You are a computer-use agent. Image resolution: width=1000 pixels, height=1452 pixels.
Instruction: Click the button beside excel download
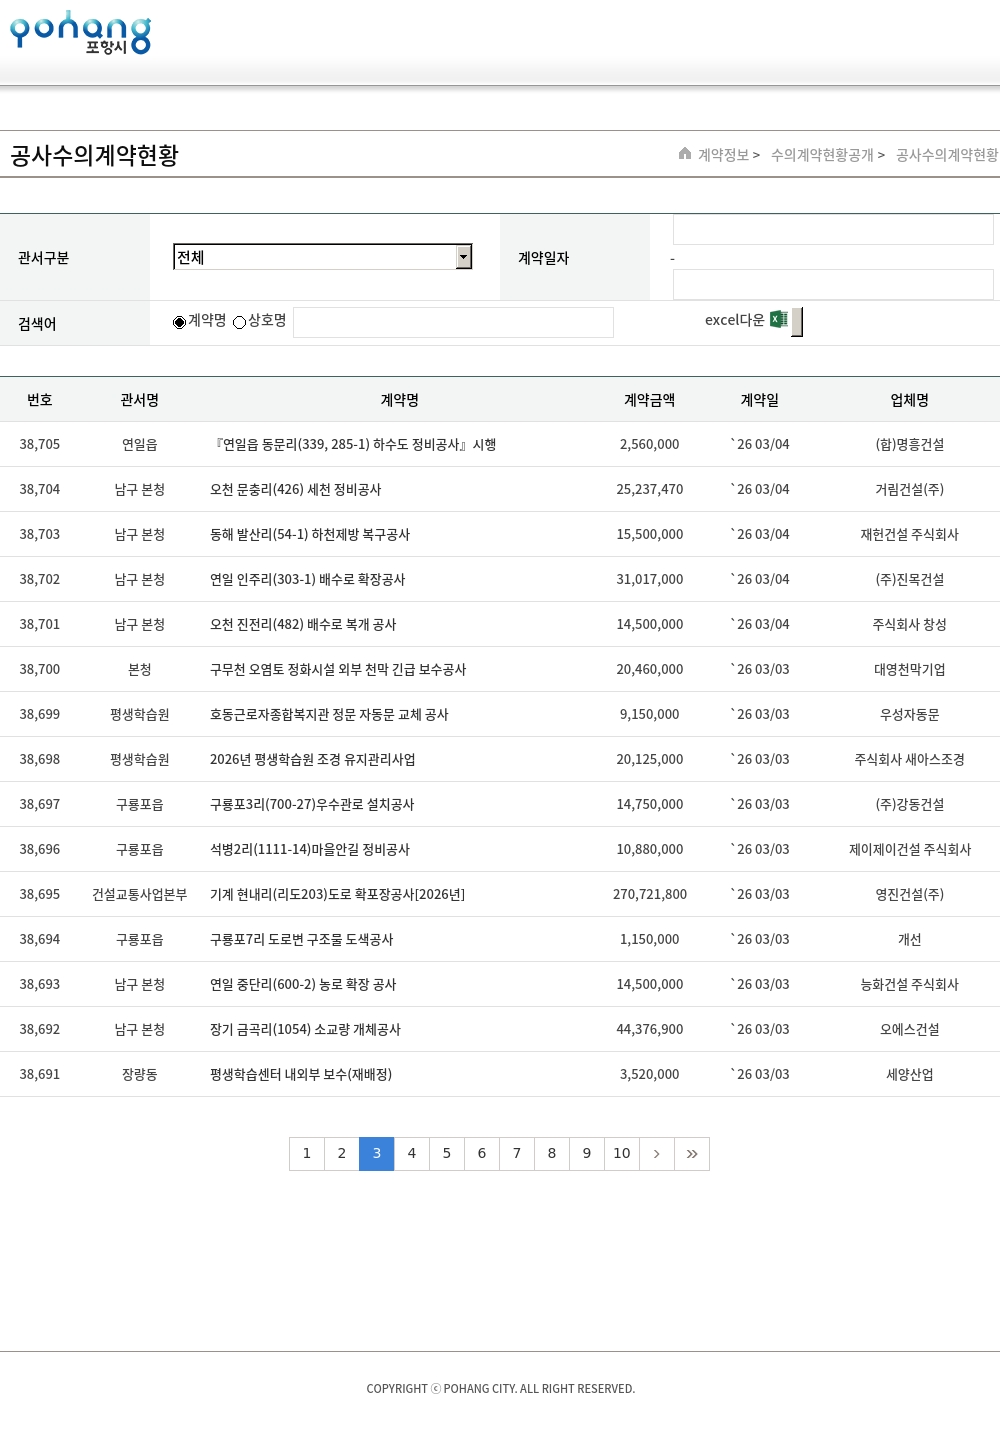tap(797, 322)
